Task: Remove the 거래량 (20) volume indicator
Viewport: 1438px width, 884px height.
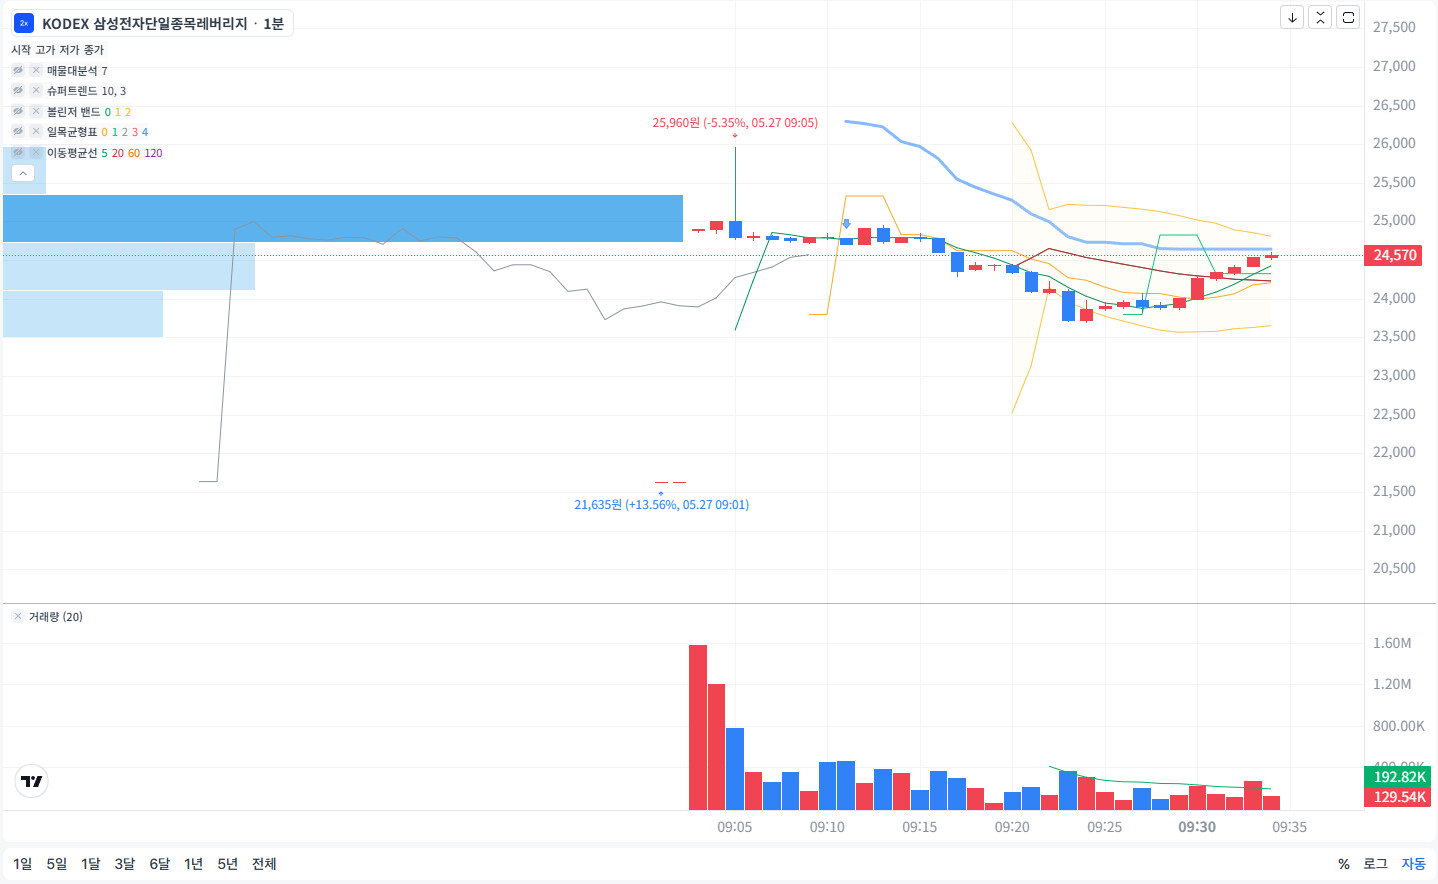Action: [x=18, y=617]
